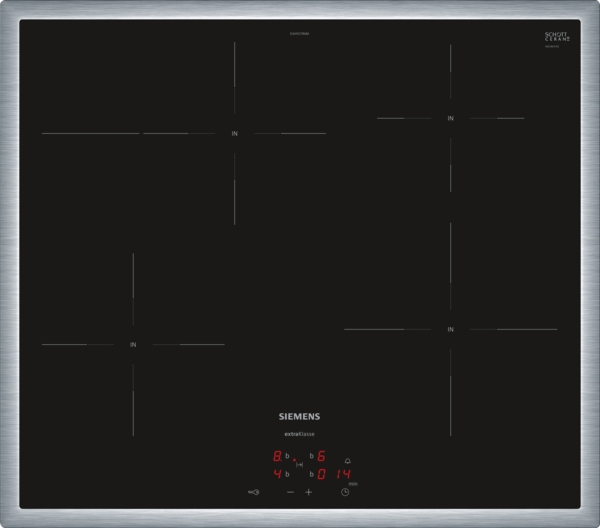Tap the boost b beside the 8
This screenshot has height=528, width=600.
287,456
